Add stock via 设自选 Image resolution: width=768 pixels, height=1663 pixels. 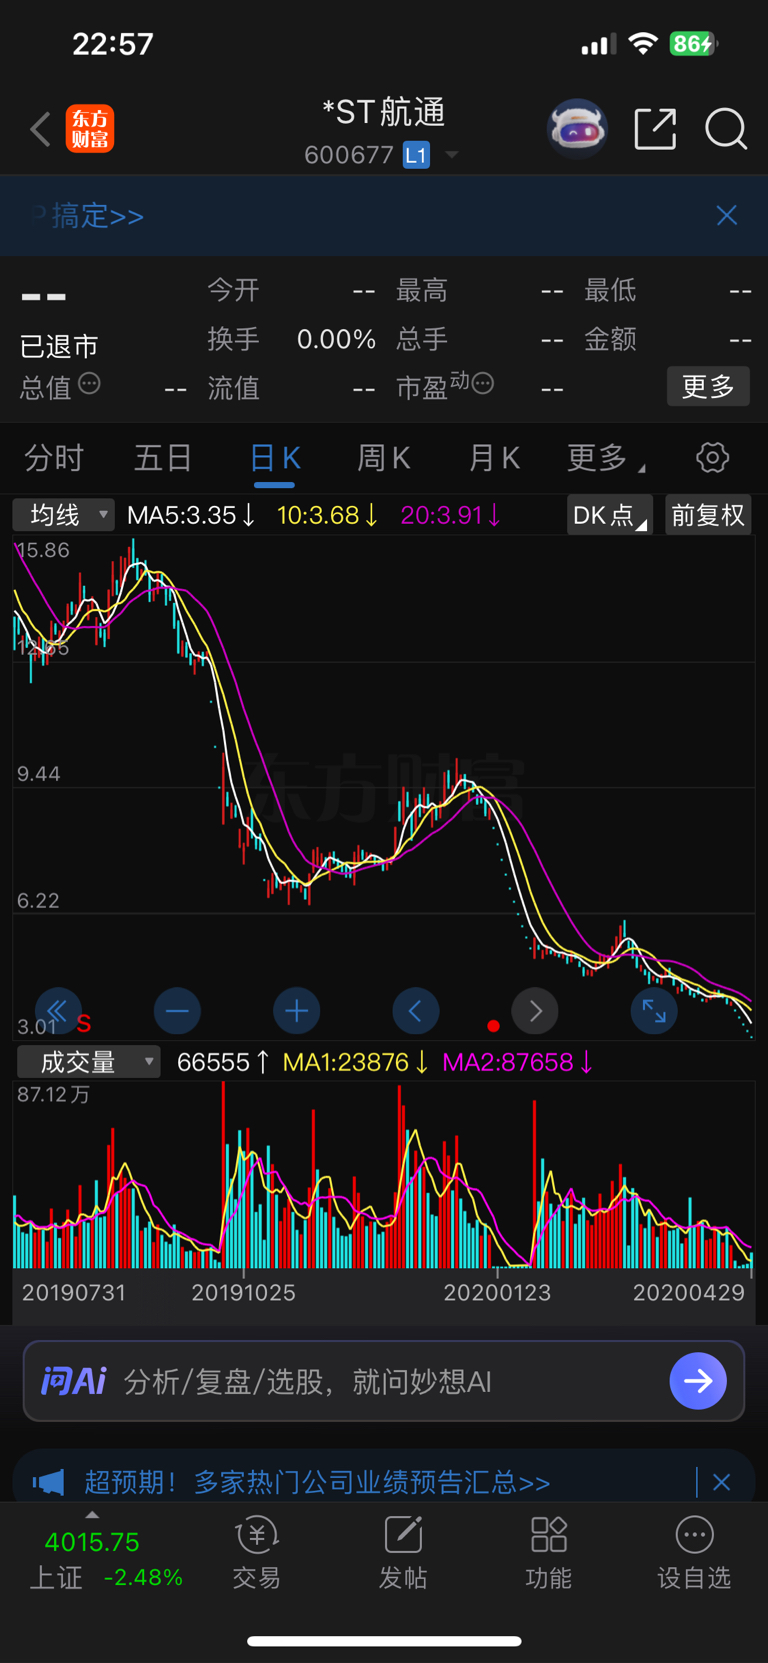pyautogui.click(x=694, y=1553)
